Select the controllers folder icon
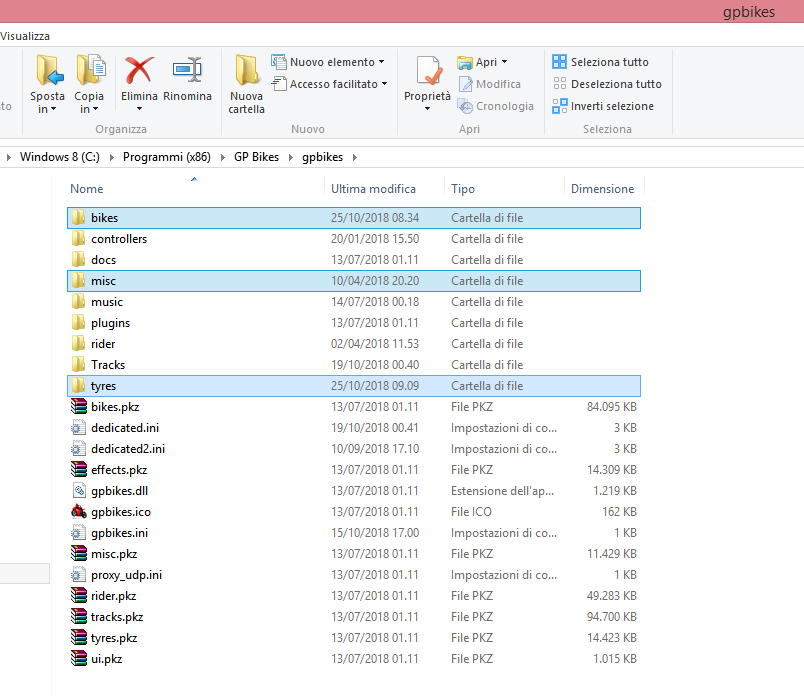Image resolution: width=804 pixels, height=696 pixels. [x=78, y=238]
